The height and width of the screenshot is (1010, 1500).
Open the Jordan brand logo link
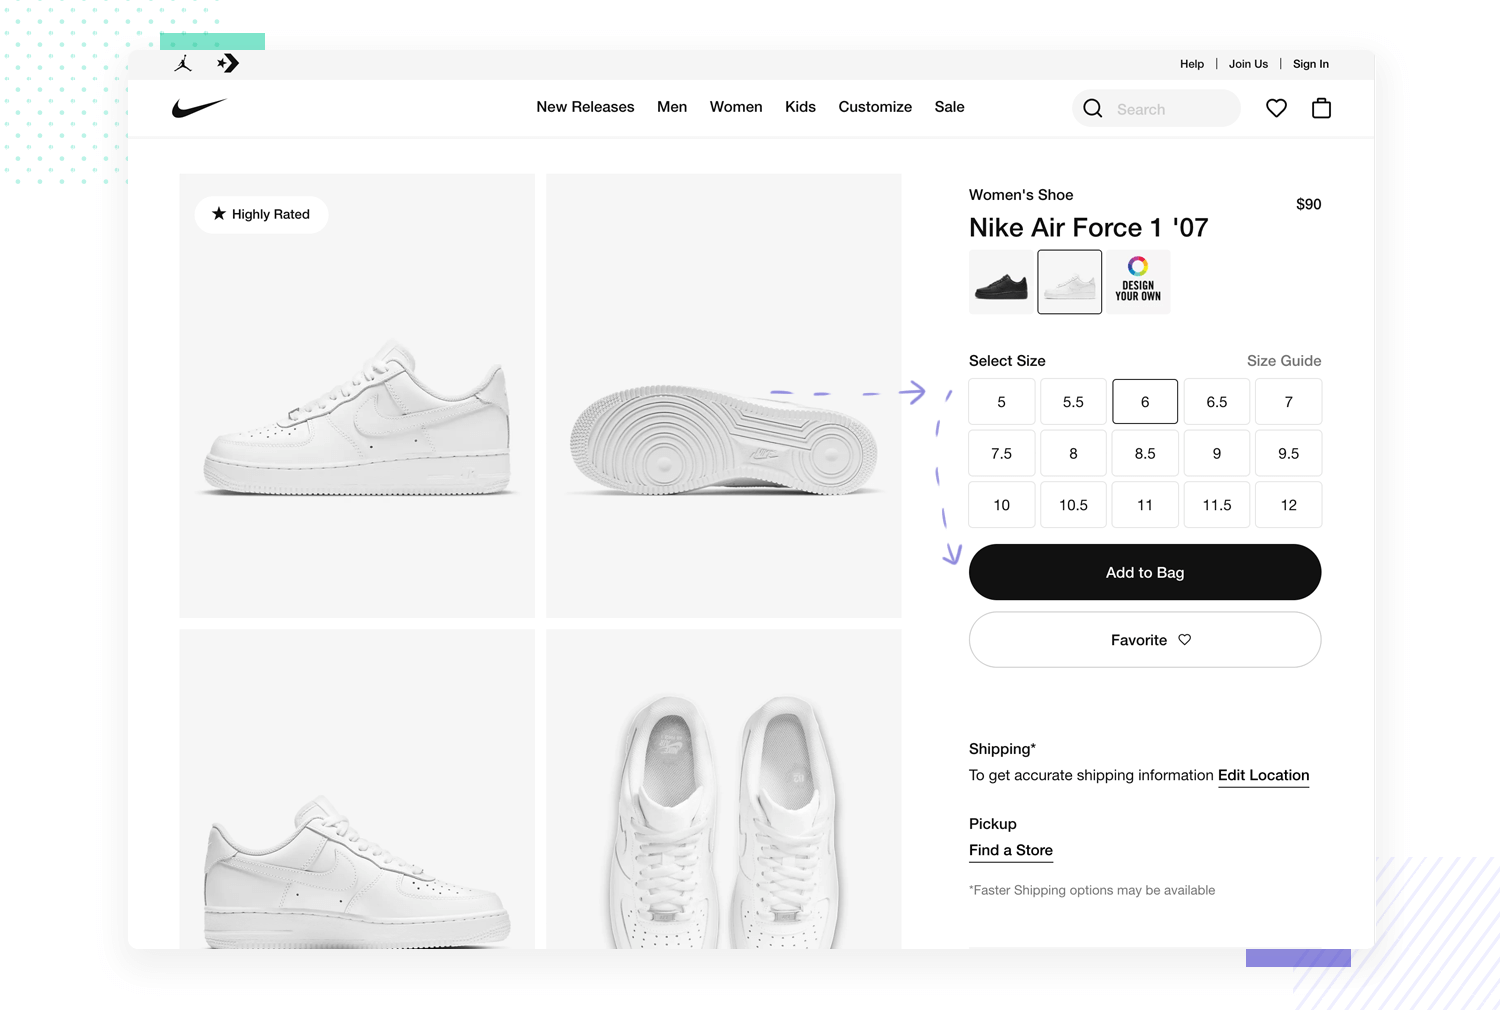(183, 64)
